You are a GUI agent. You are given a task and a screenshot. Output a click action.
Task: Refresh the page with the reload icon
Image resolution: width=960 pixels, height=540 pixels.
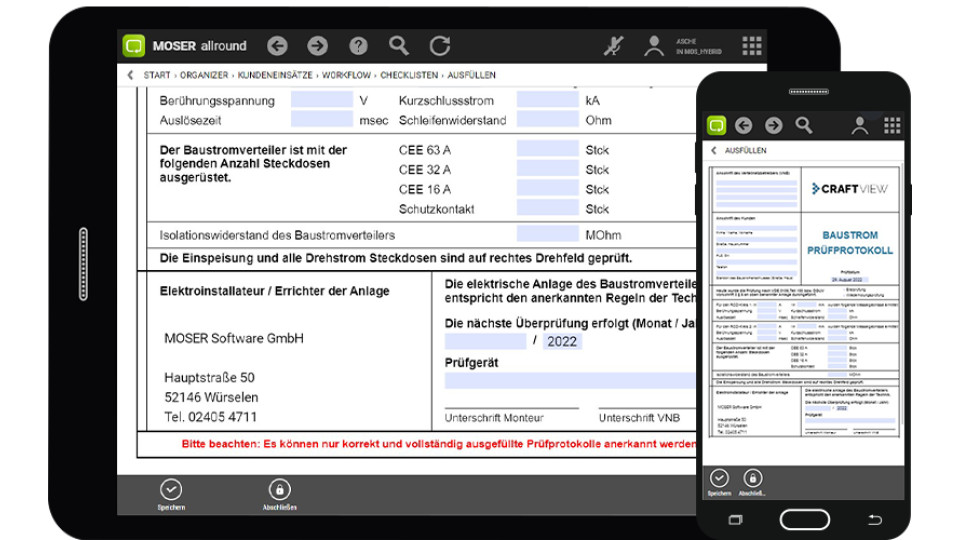click(x=440, y=46)
